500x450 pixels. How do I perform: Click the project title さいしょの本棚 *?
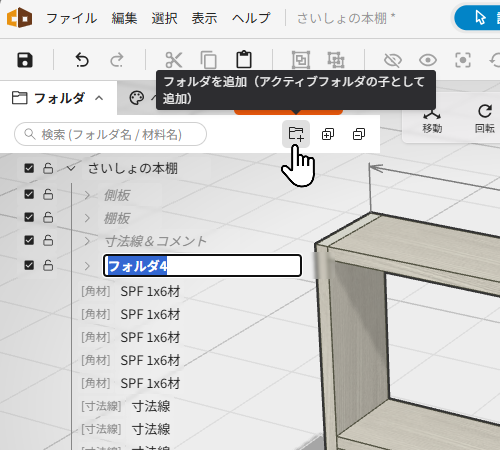pos(346,18)
